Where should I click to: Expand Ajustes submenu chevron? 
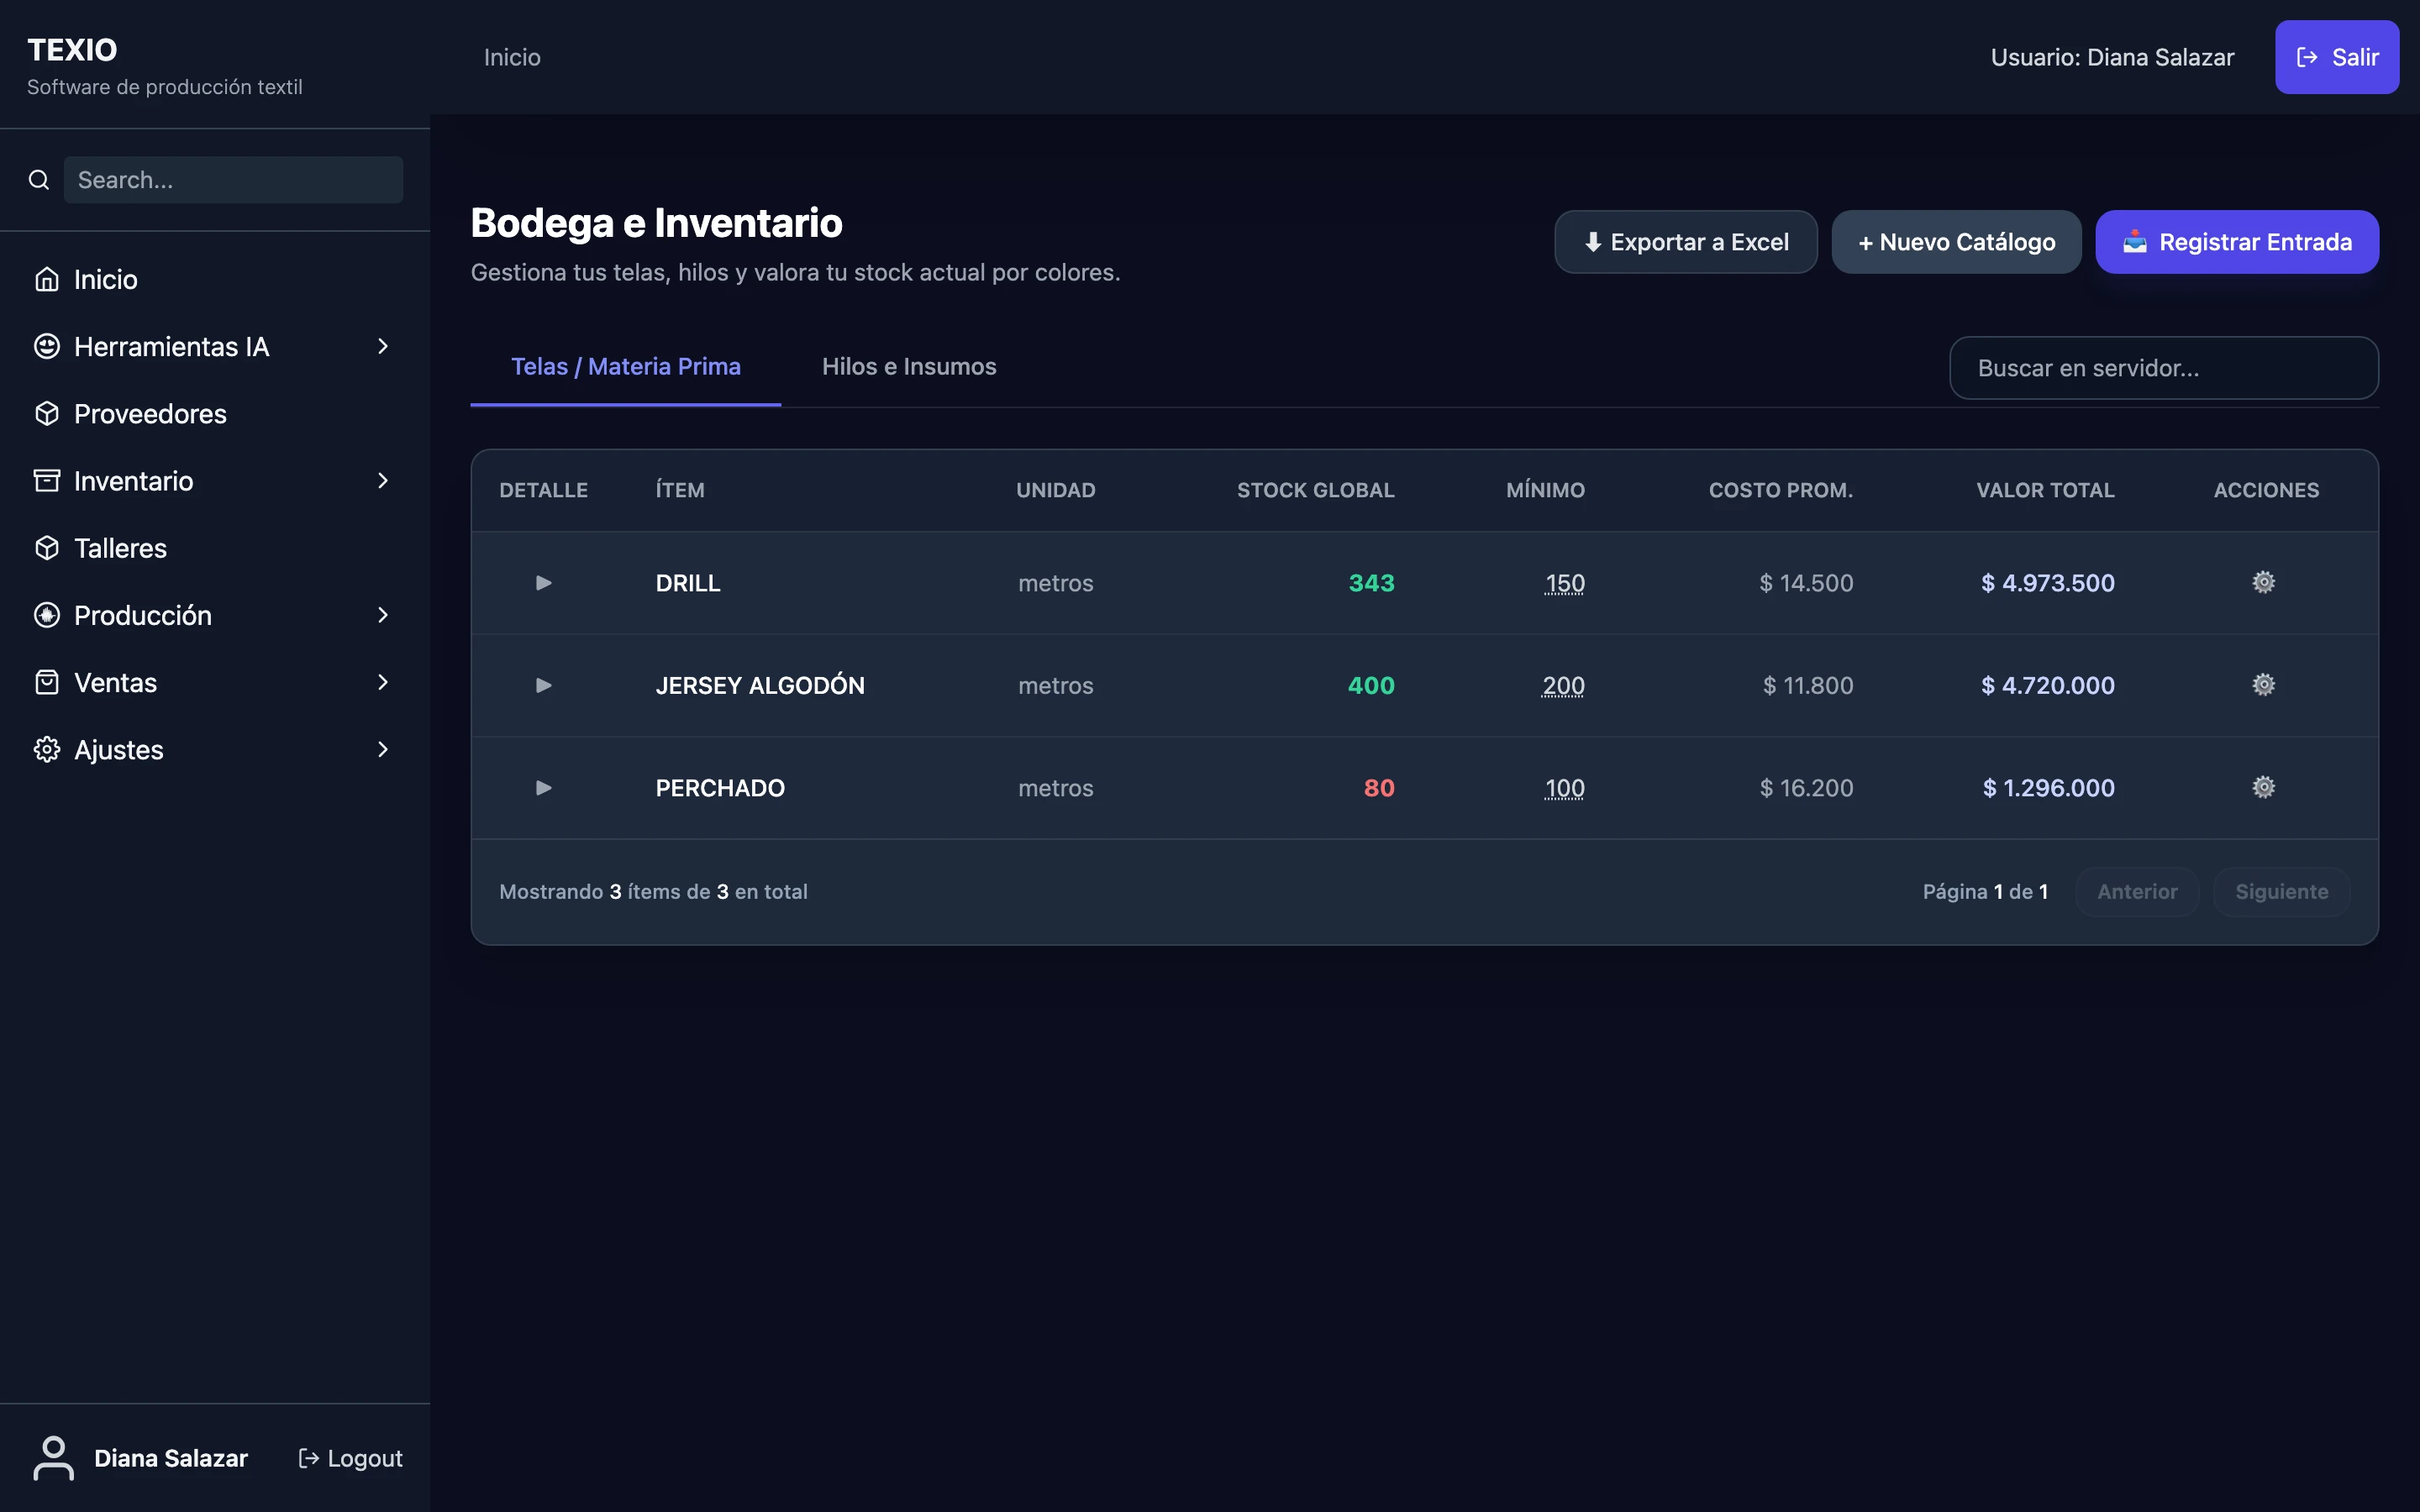pos(383,749)
